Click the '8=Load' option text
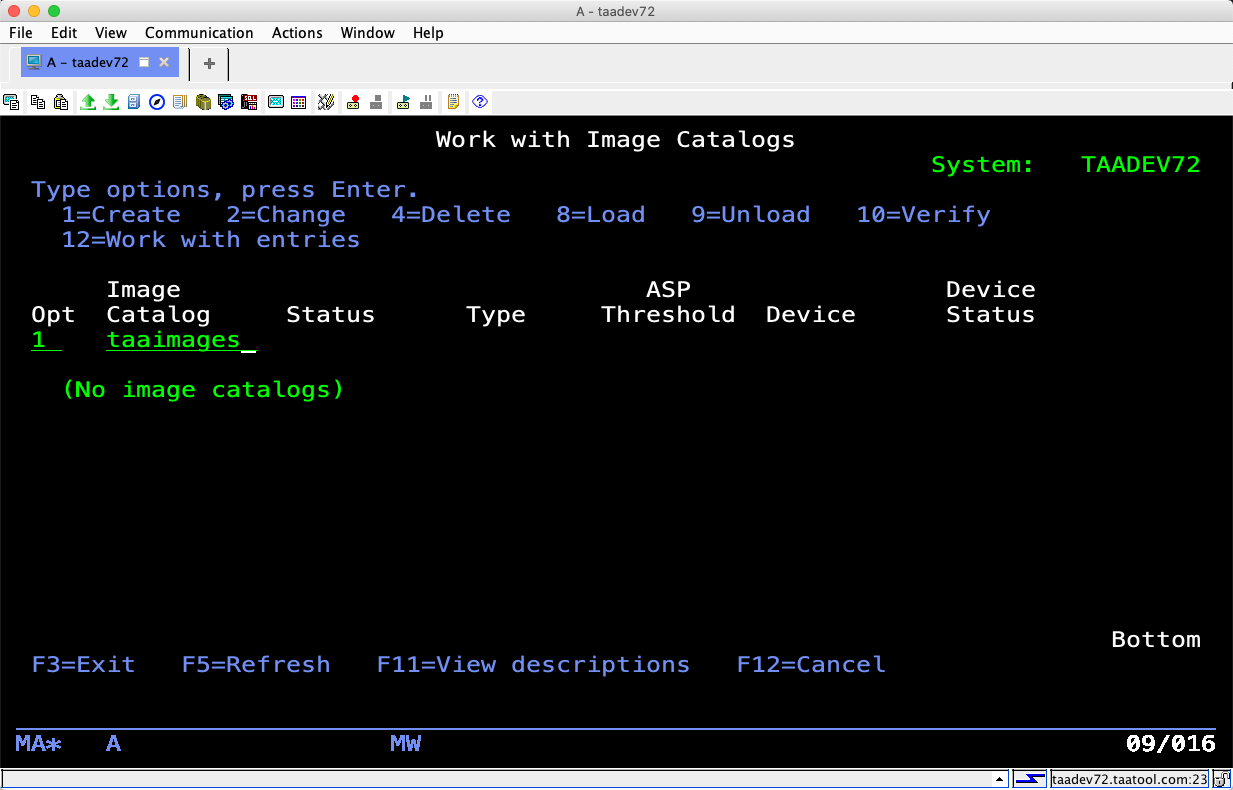Viewport: 1233px width, 790px height. tap(601, 215)
